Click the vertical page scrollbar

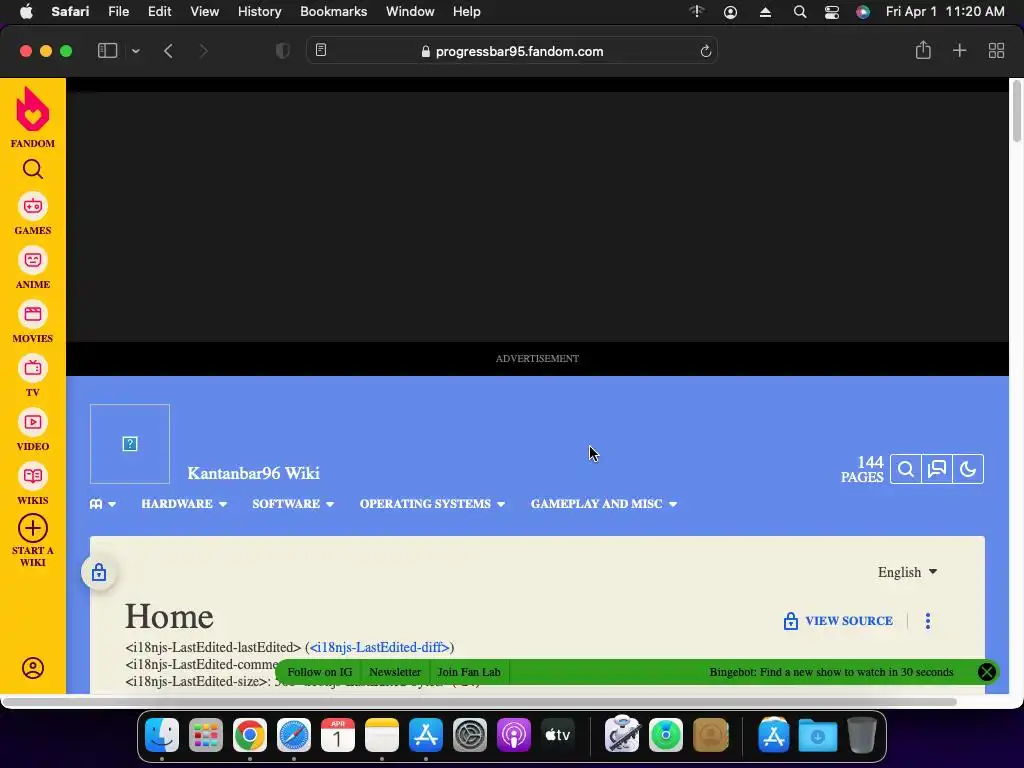(x=1017, y=110)
